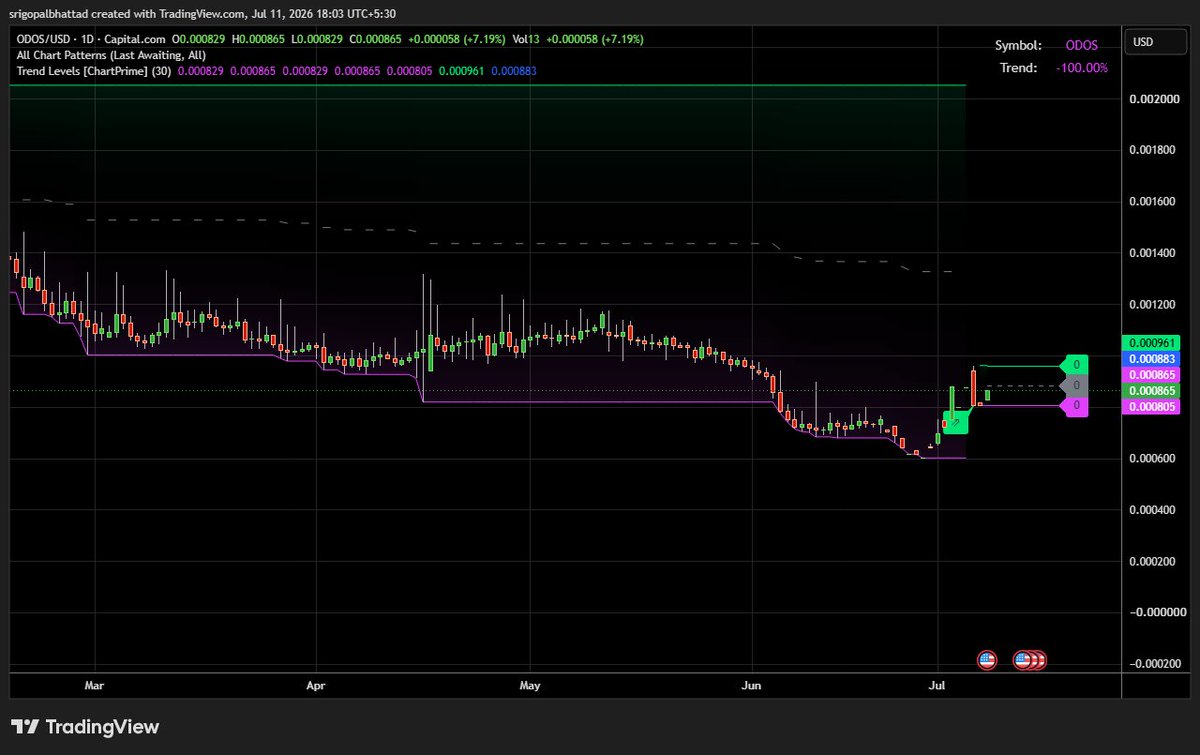Select the Trend Levels [ChartPrime] indicator legend
Viewport: 1200px width, 755px height.
(x=93, y=71)
